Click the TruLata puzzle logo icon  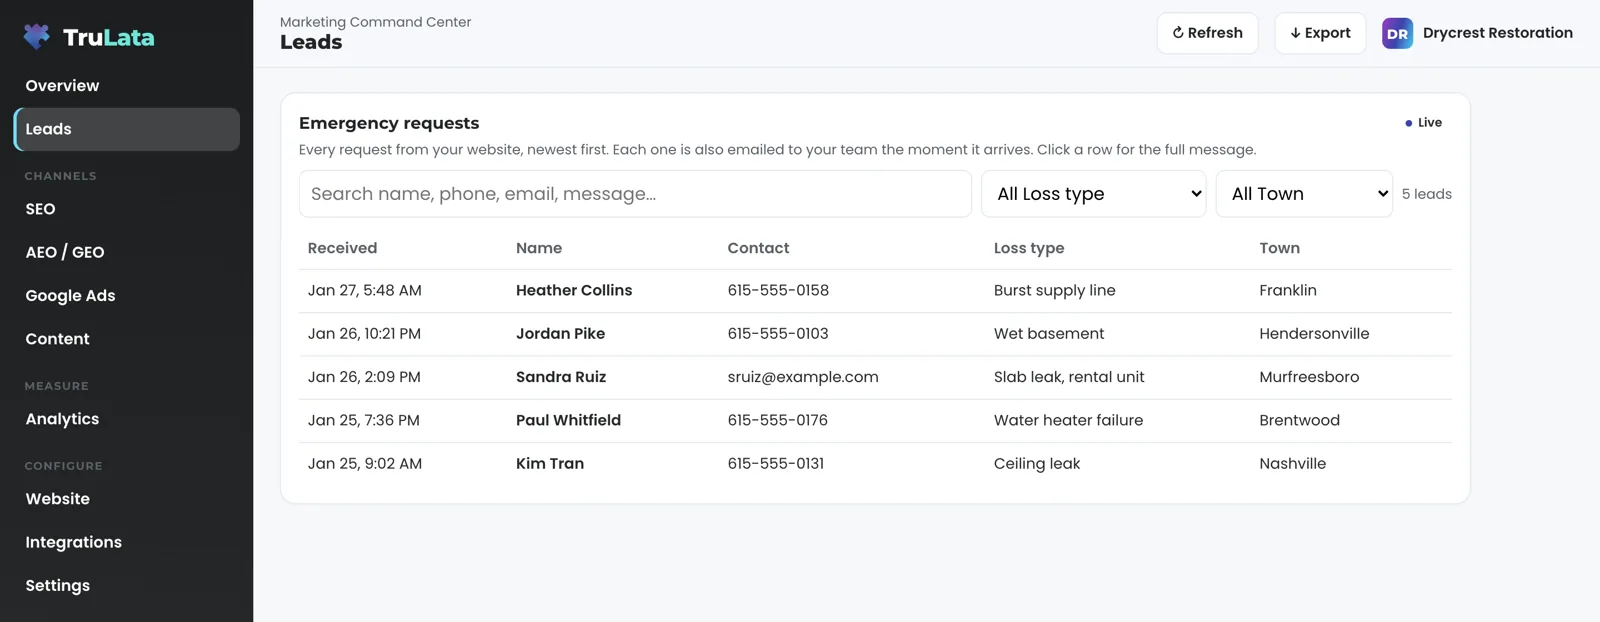(37, 37)
